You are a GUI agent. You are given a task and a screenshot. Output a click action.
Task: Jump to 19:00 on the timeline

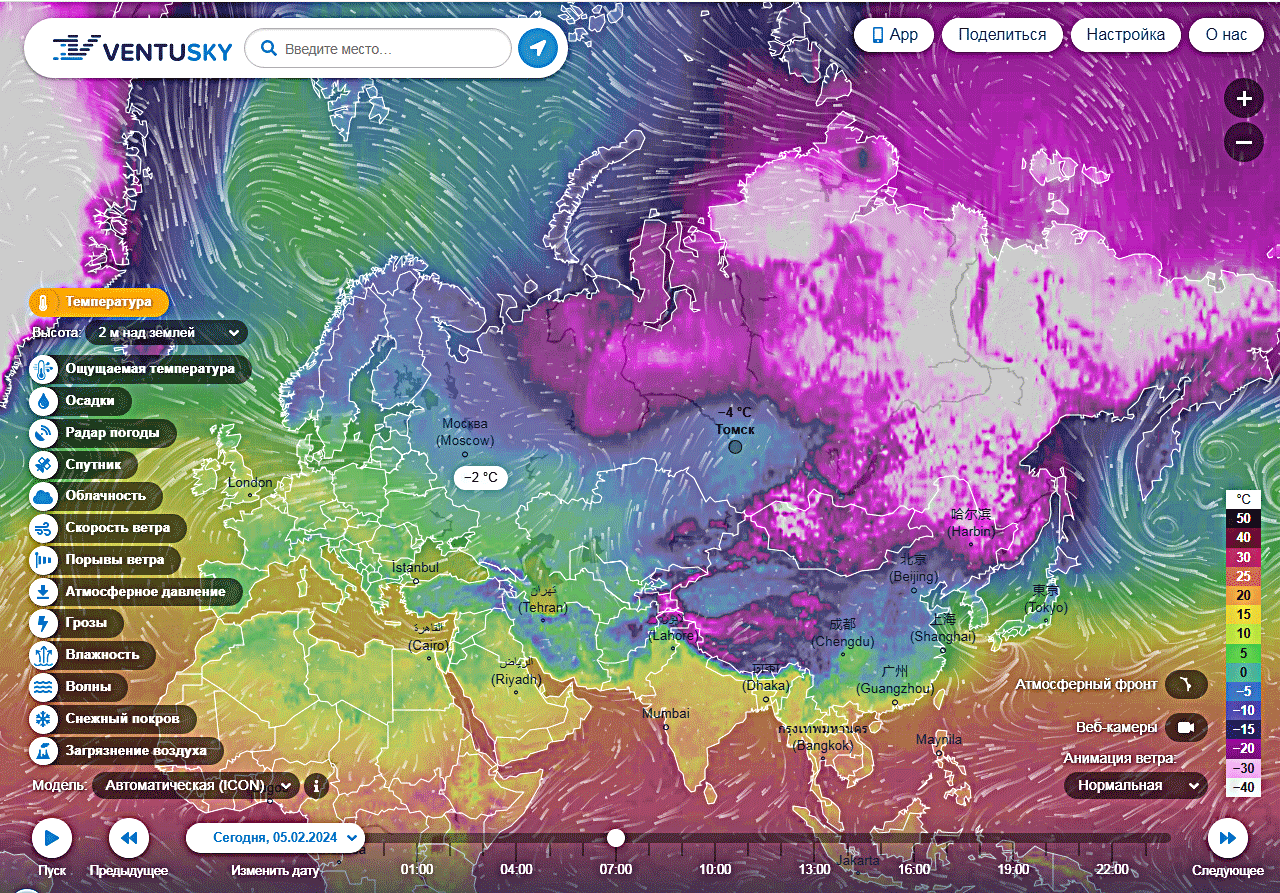1013,869
